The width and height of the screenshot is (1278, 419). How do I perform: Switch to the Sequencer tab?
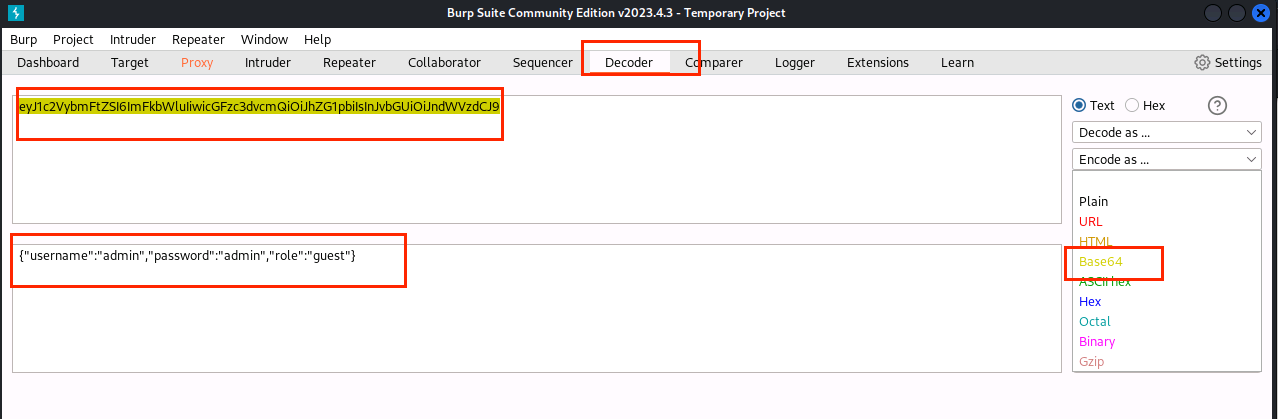click(x=542, y=62)
